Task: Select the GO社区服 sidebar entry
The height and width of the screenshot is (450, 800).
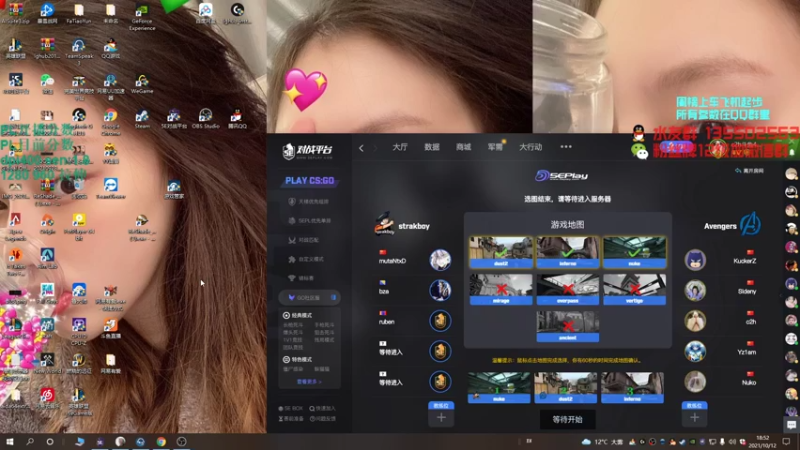Action: click(x=310, y=297)
